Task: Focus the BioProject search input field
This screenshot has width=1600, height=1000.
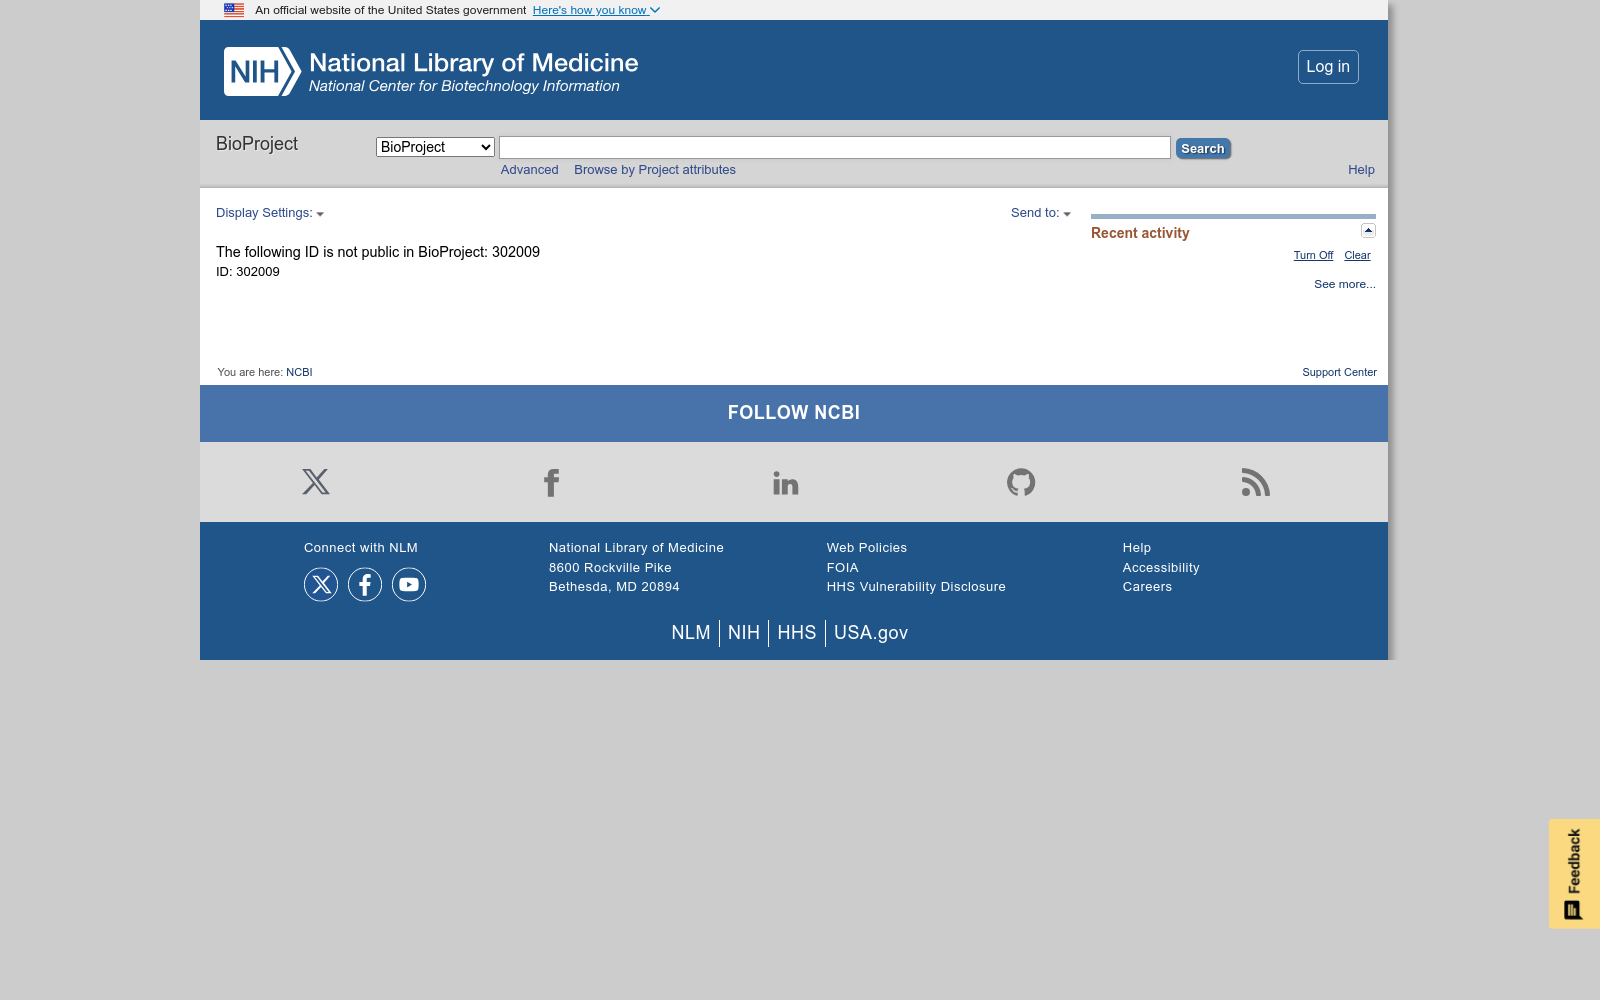Action: click(x=835, y=147)
